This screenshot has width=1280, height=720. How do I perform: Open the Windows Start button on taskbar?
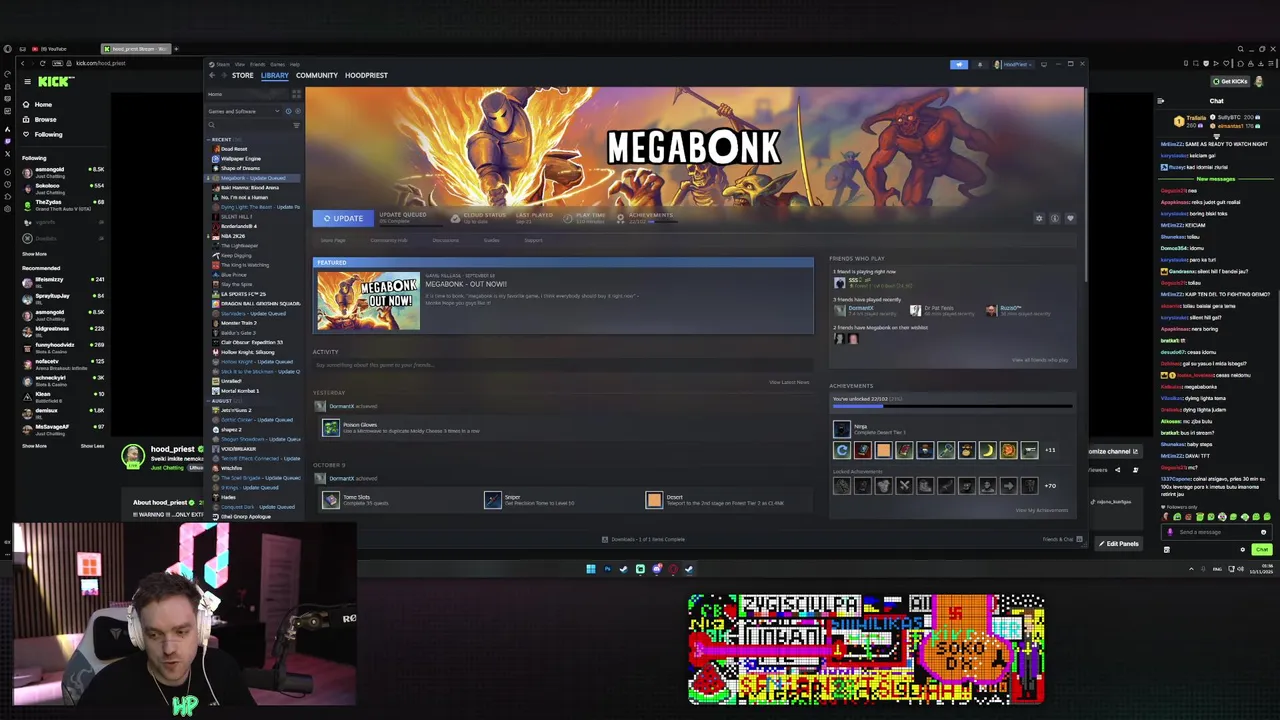[590, 569]
